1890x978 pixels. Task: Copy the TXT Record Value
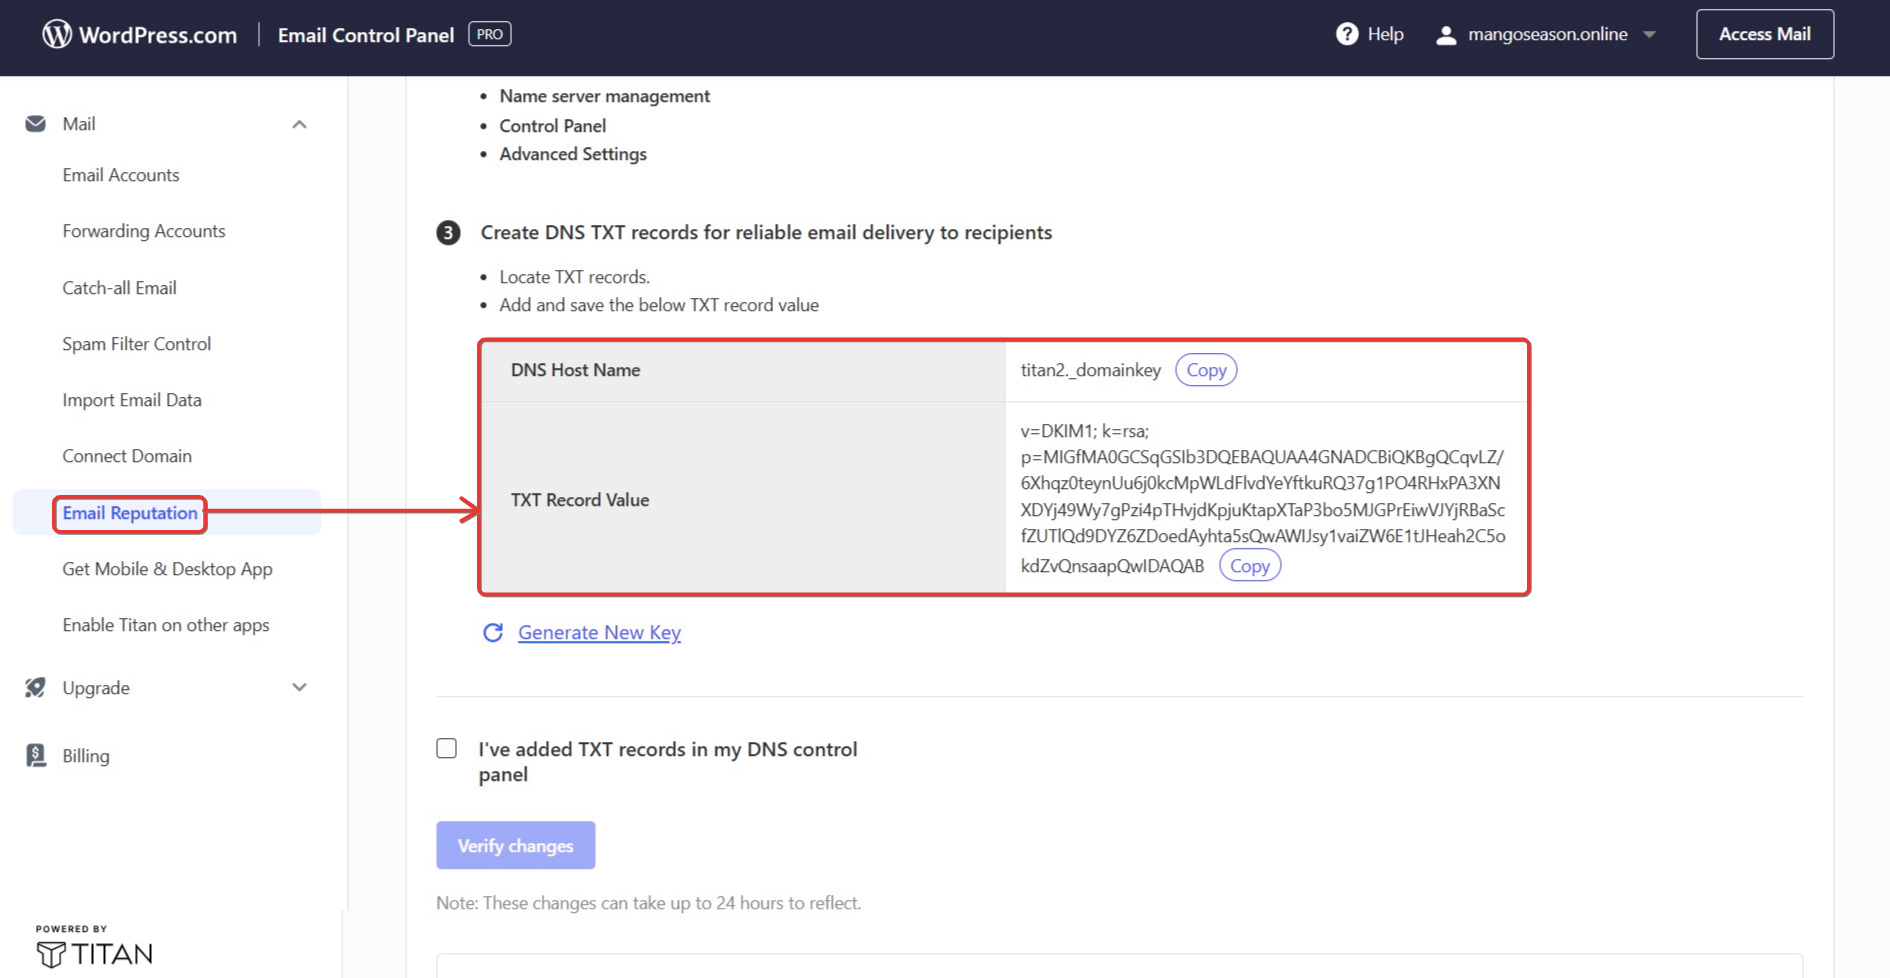pos(1250,566)
